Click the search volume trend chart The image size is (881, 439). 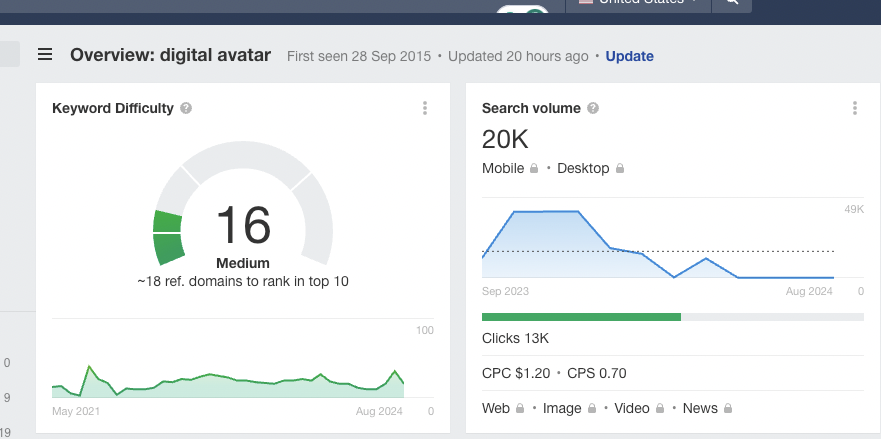[x=658, y=243]
